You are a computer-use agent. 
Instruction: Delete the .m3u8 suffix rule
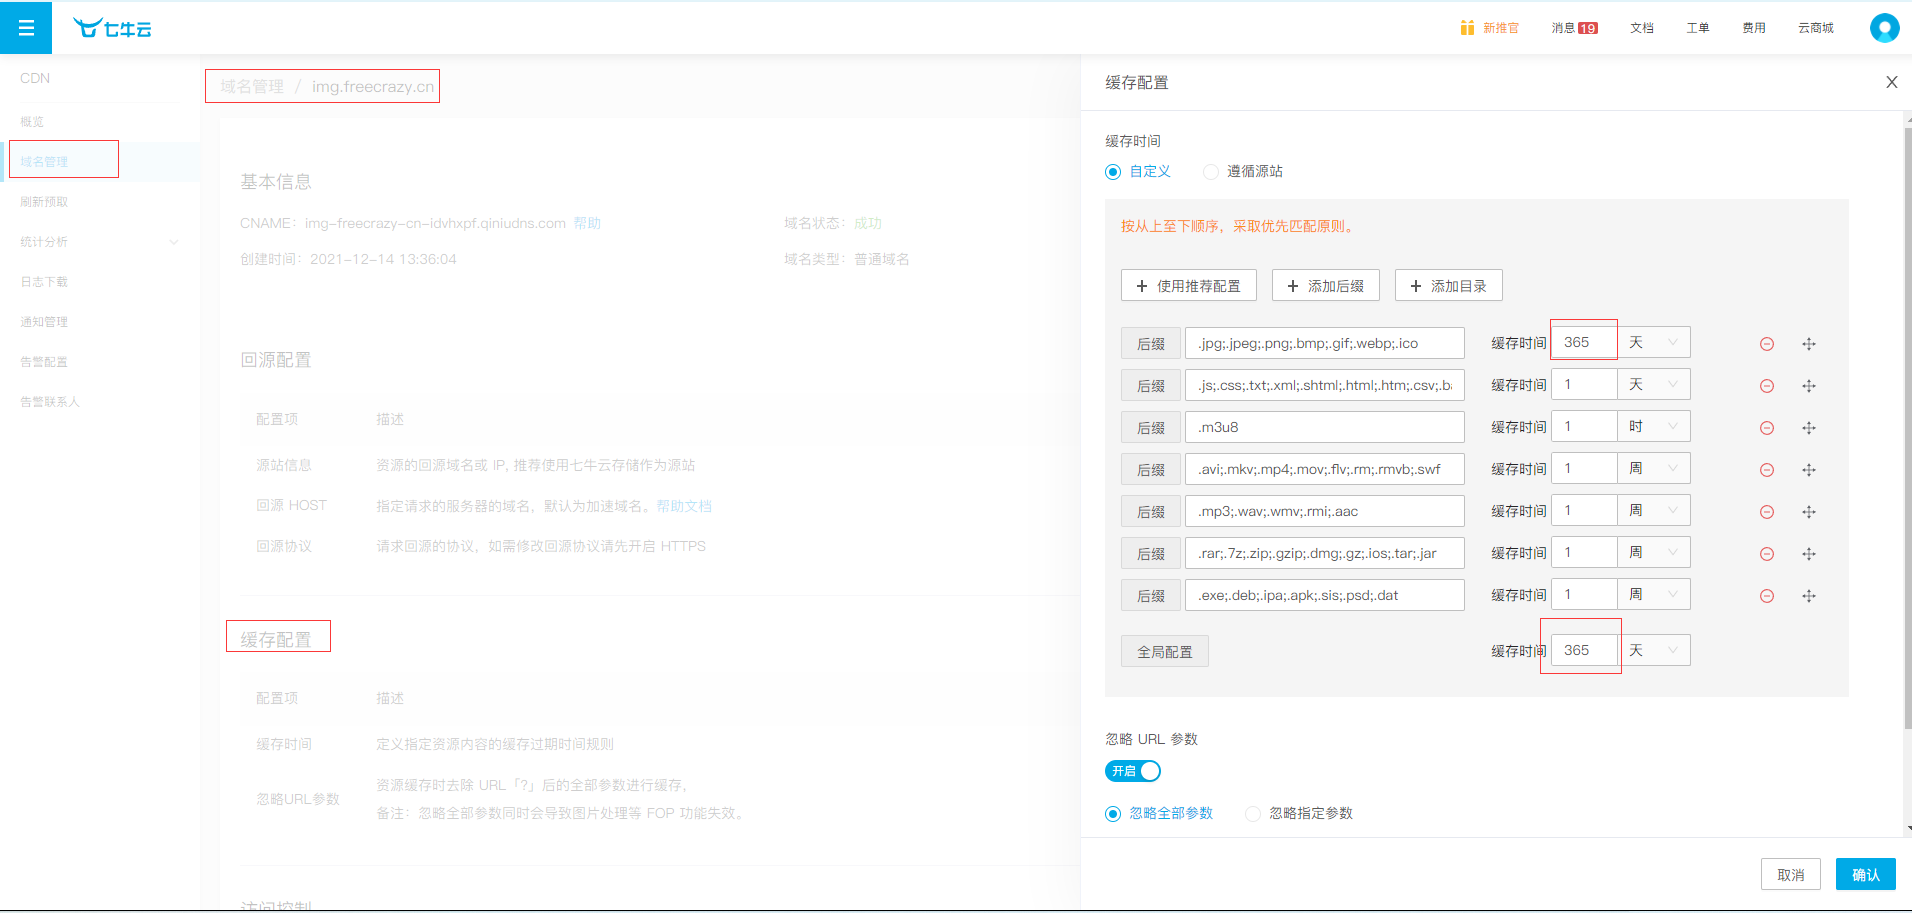point(1767,428)
